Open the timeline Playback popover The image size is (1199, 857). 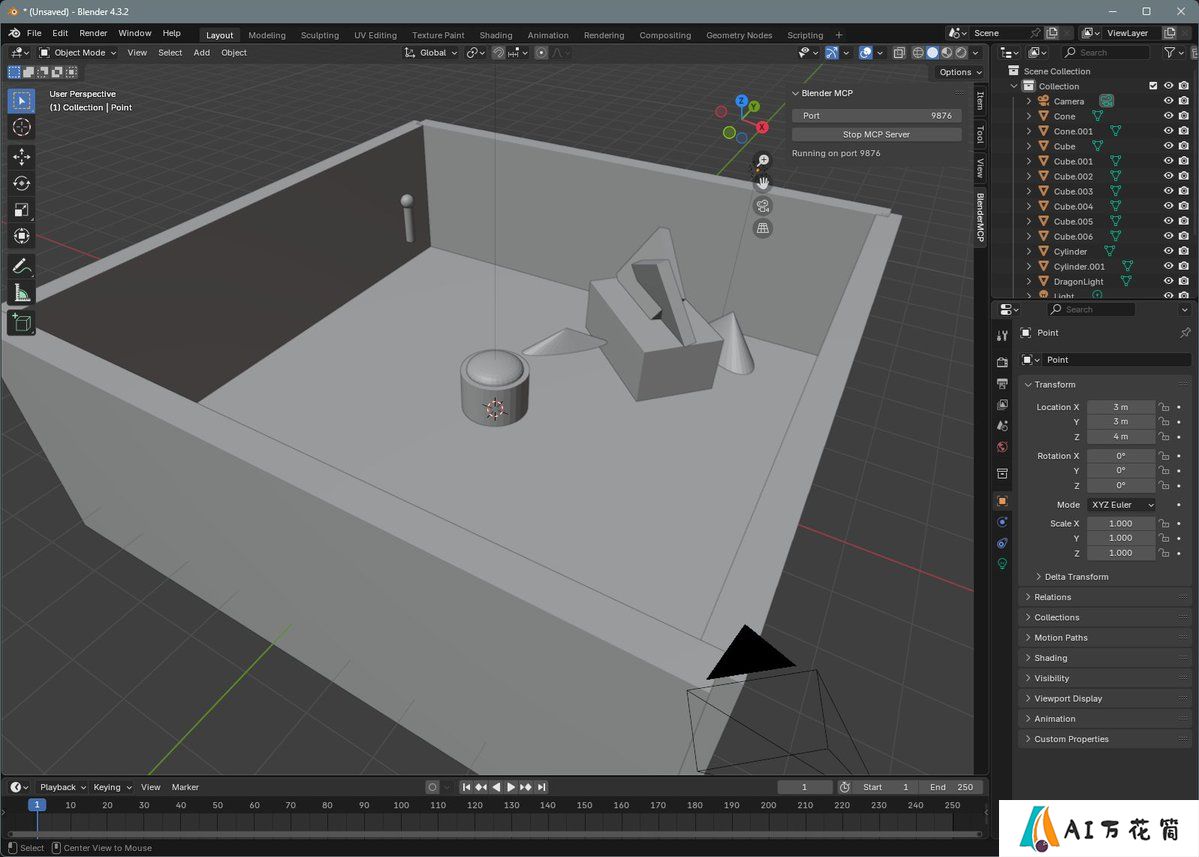[63, 787]
